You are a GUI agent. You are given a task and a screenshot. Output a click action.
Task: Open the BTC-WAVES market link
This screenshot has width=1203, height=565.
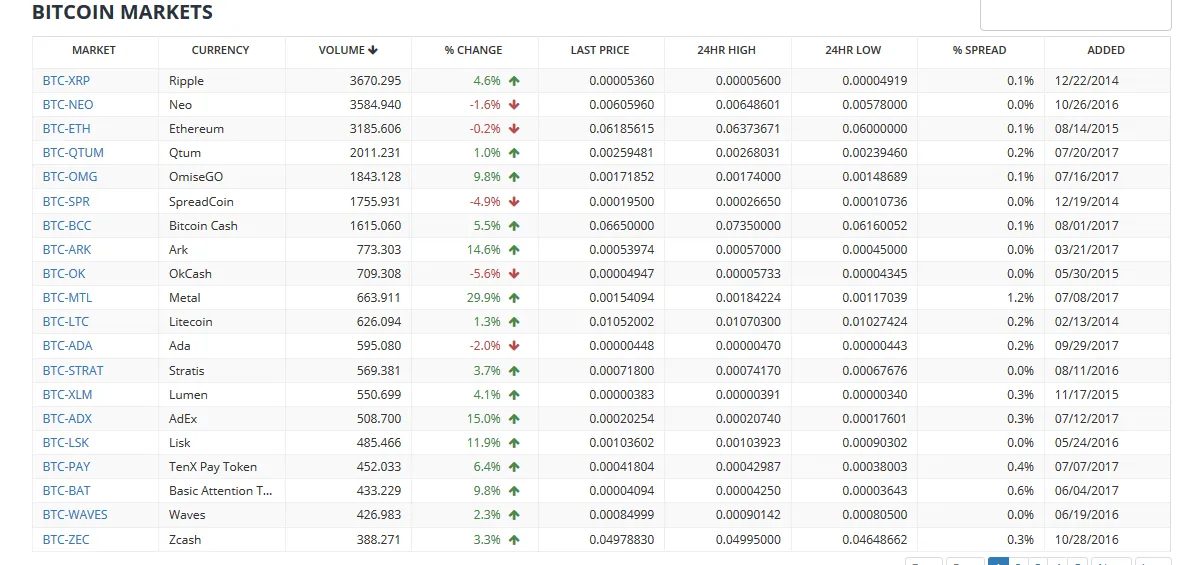tap(75, 515)
